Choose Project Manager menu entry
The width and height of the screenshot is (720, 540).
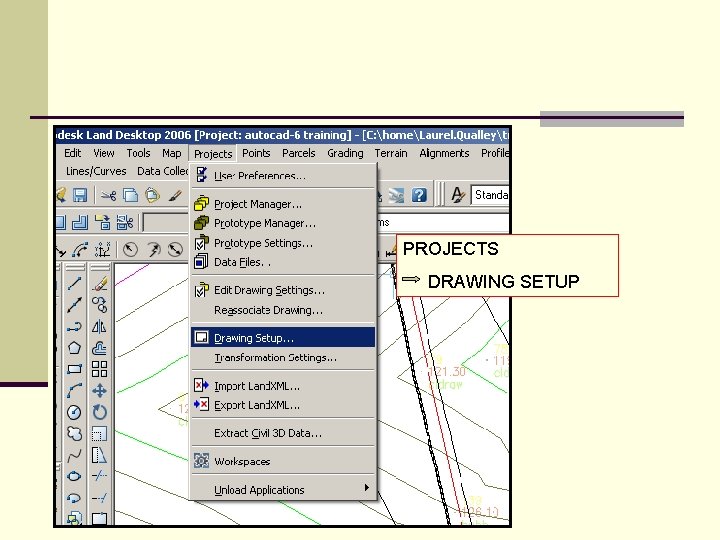click(x=283, y=204)
